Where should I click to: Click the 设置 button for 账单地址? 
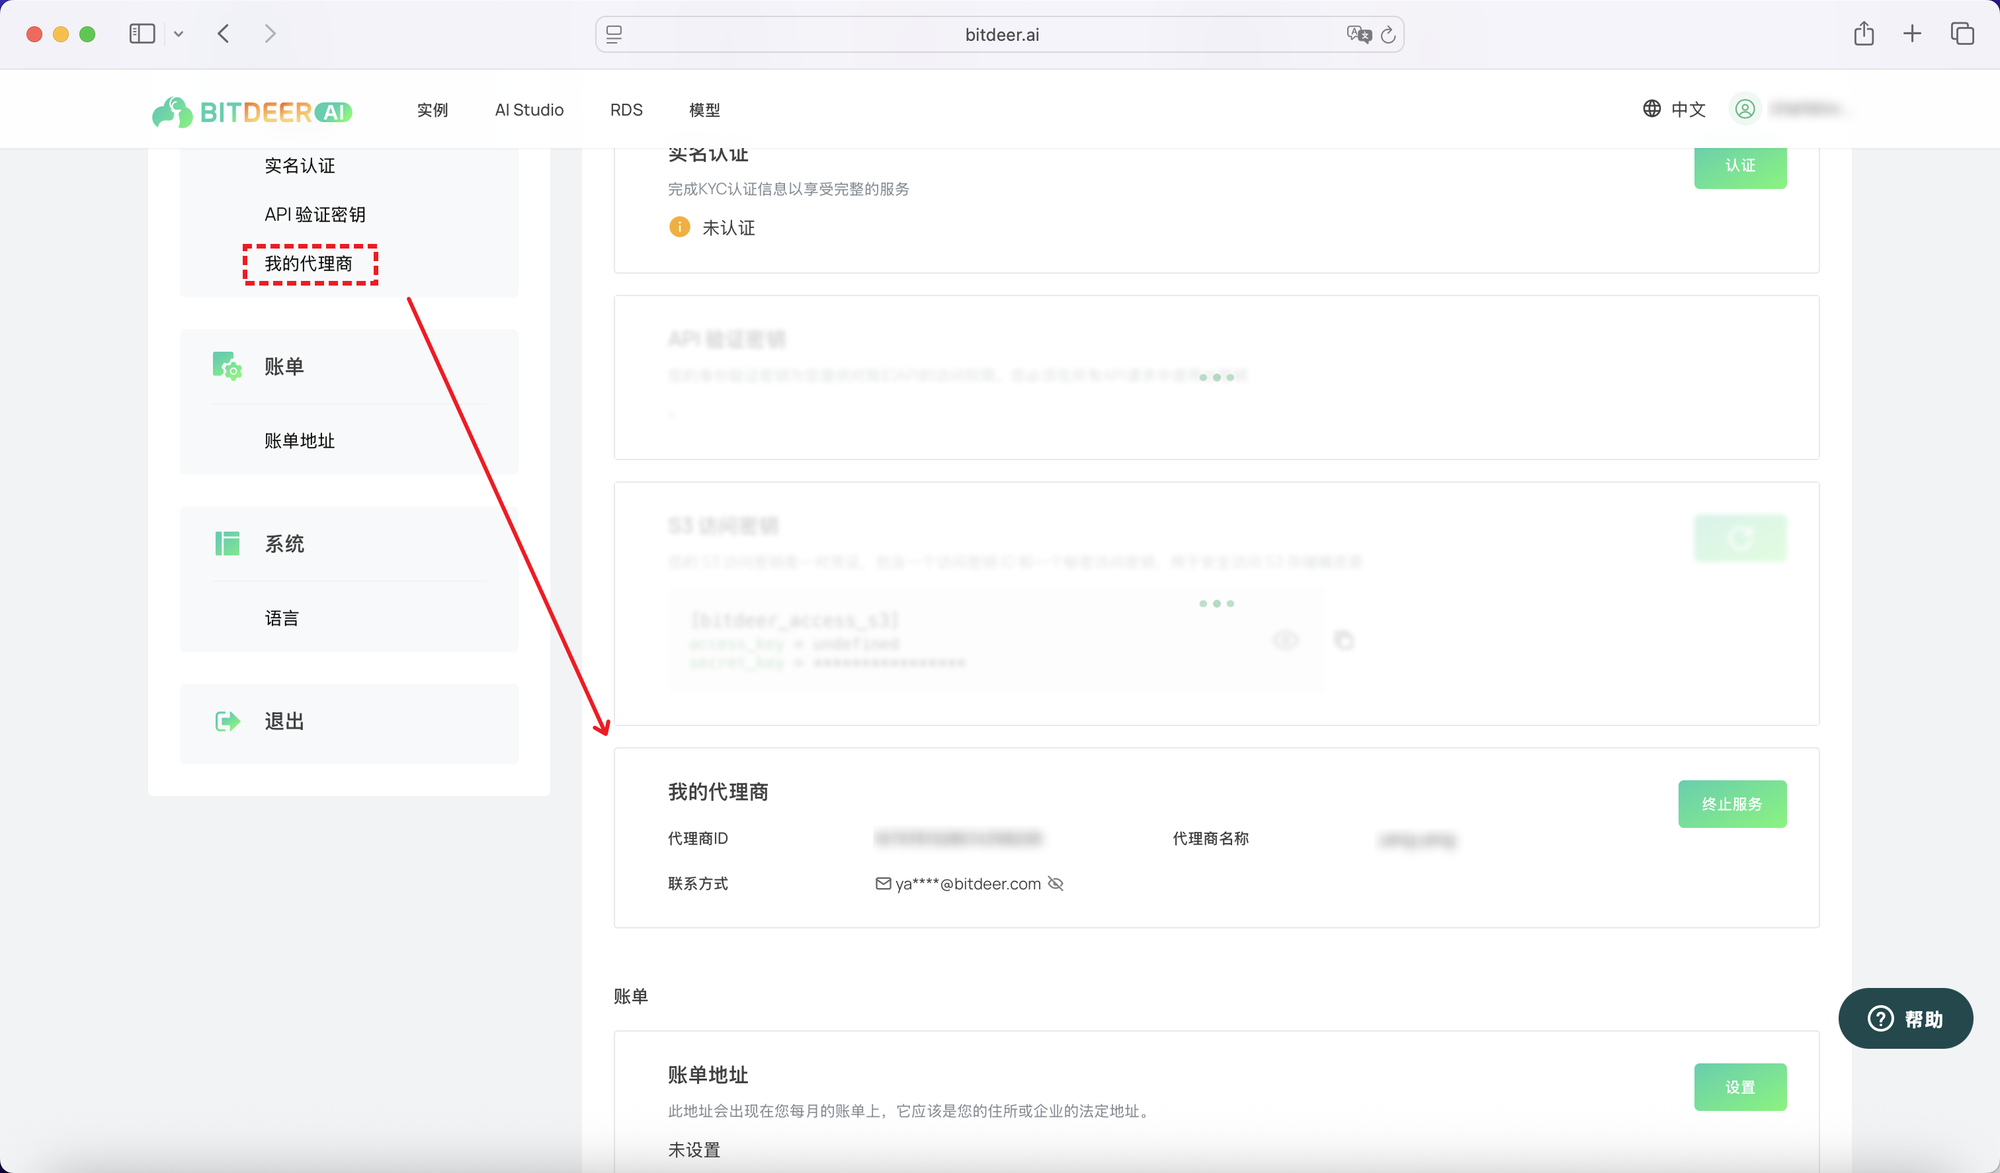pos(1740,1087)
